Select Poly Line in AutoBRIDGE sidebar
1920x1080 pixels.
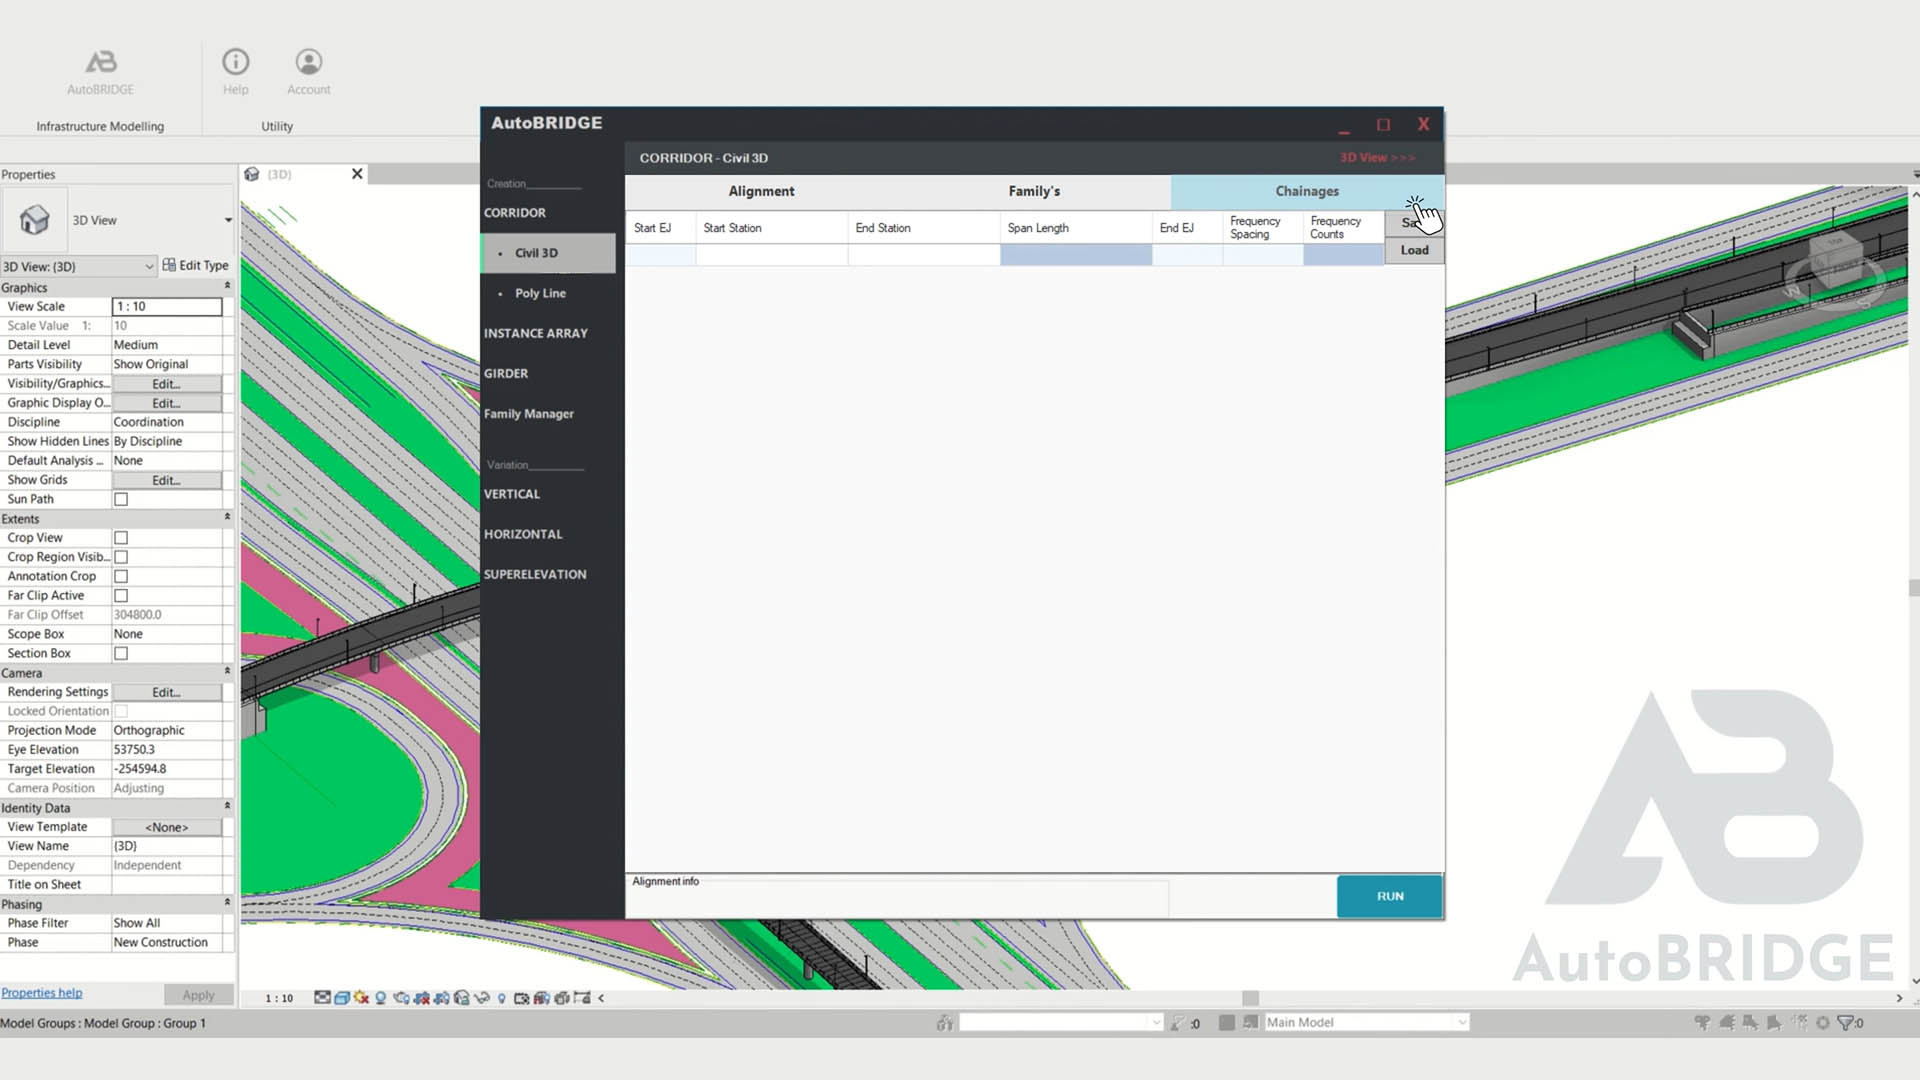click(x=540, y=293)
